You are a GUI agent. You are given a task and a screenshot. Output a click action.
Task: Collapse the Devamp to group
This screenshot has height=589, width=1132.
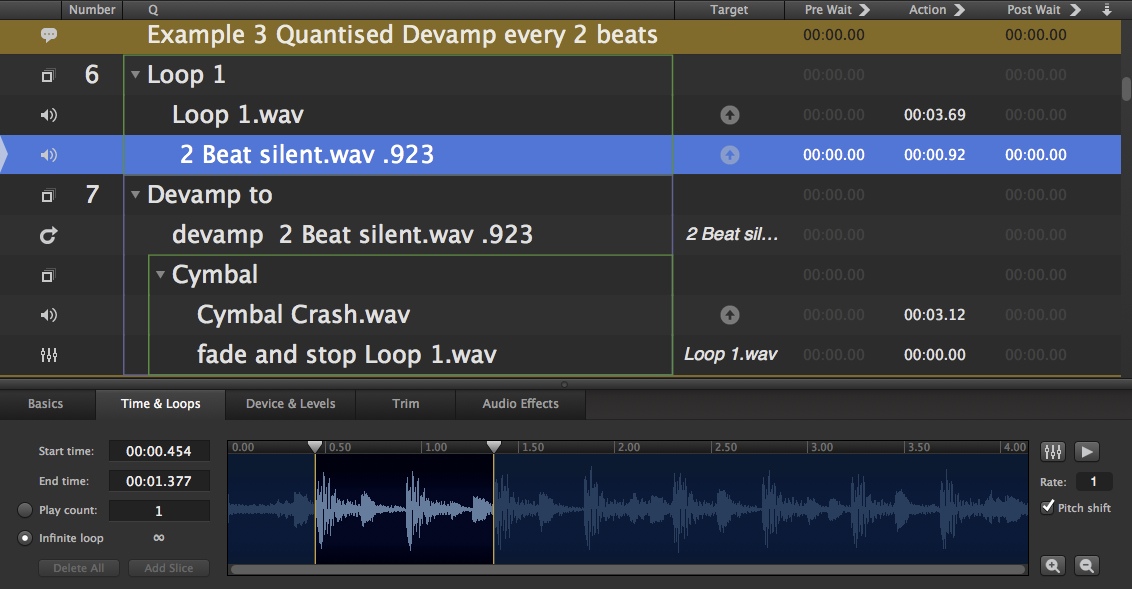(135, 195)
